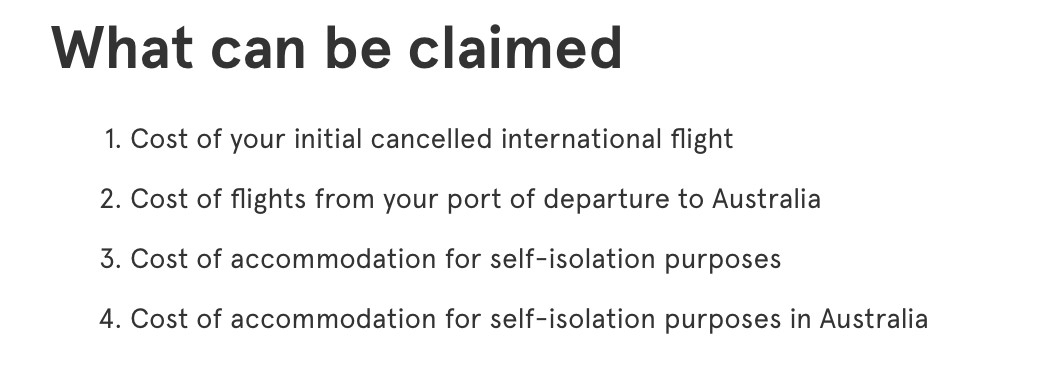The image size is (1038, 392).
Task: Select the item ending with 'purposes in Australia'
Action: tap(529, 319)
